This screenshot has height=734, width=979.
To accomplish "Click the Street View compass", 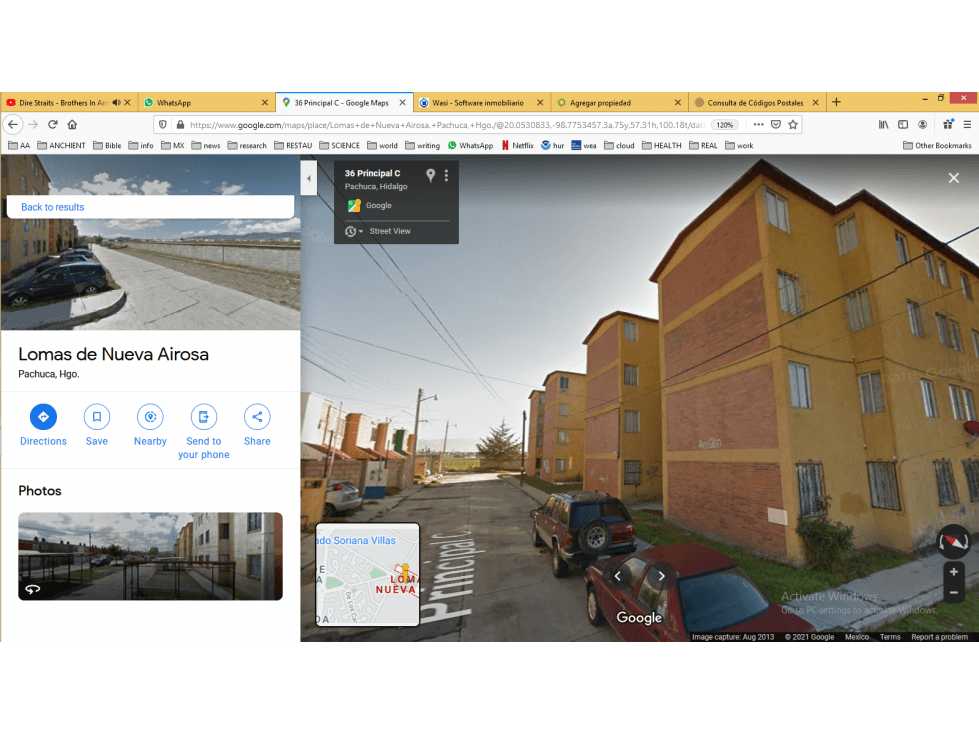I will (954, 541).
